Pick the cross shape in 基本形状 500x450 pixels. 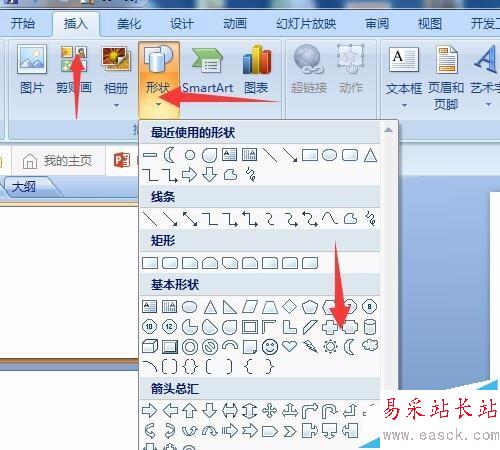click(x=330, y=327)
